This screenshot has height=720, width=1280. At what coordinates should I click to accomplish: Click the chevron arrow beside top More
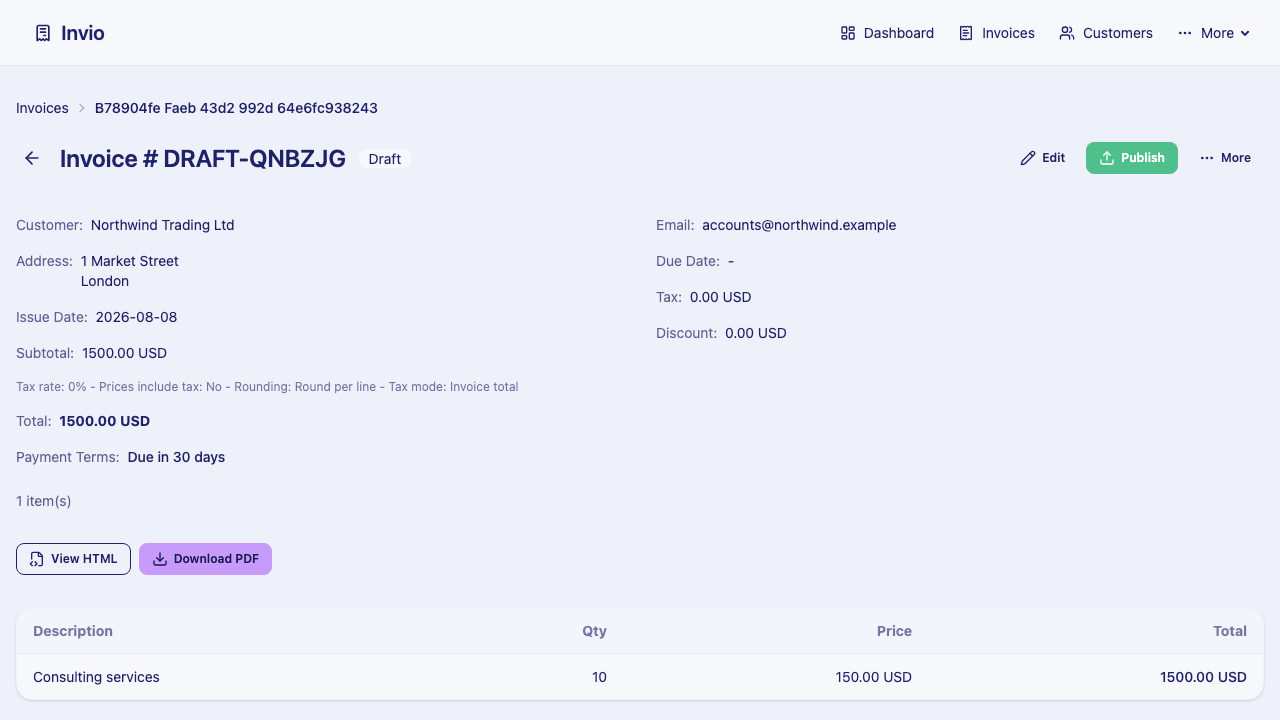click(1245, 33)
